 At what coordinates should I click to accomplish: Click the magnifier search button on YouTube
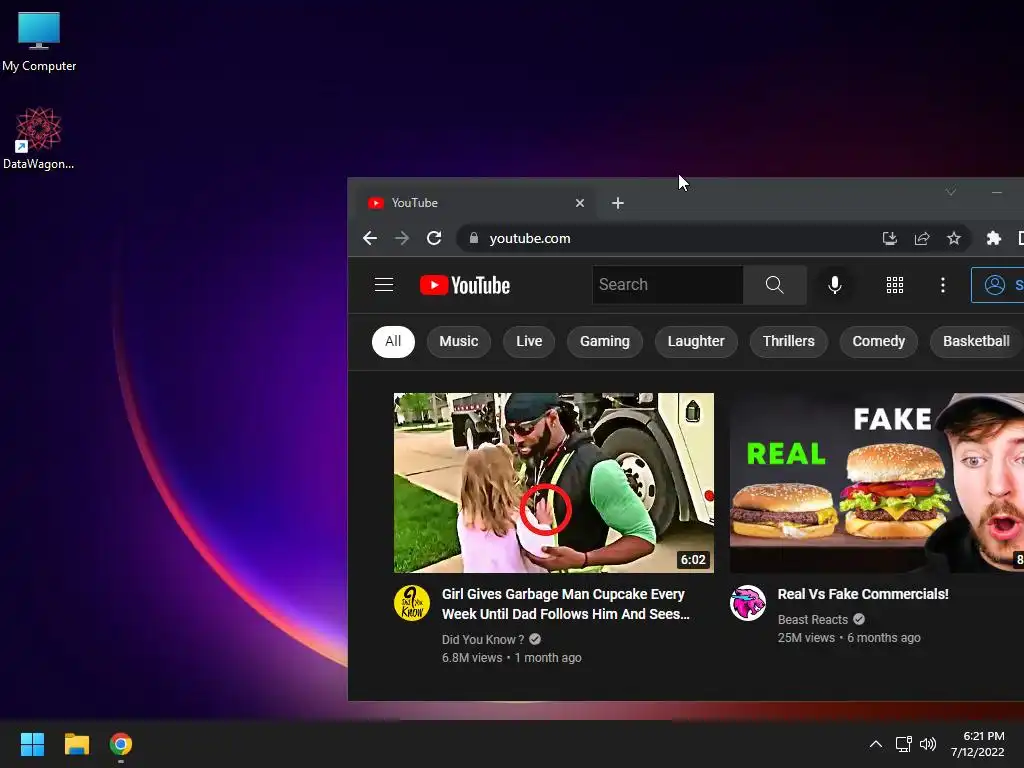775,285
